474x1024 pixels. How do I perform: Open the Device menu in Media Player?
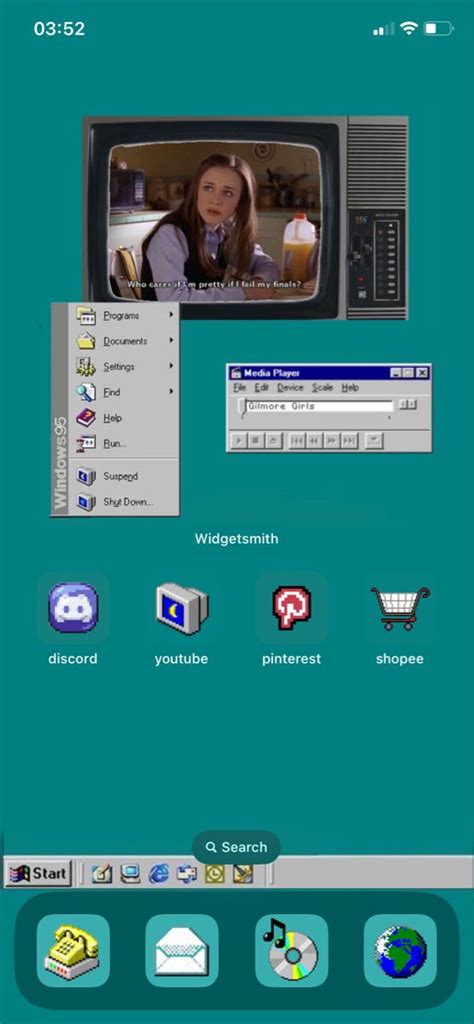click(x=291, y=387)
